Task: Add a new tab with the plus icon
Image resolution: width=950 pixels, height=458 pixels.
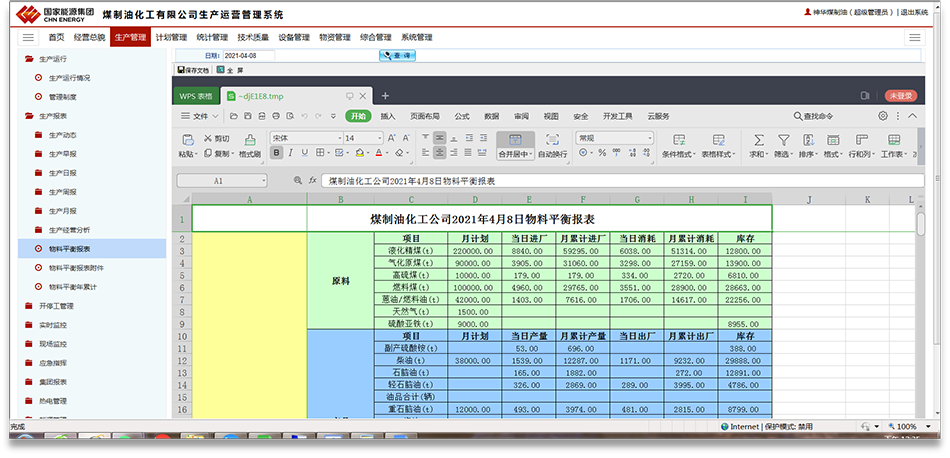Action: [x=385, y=96]
